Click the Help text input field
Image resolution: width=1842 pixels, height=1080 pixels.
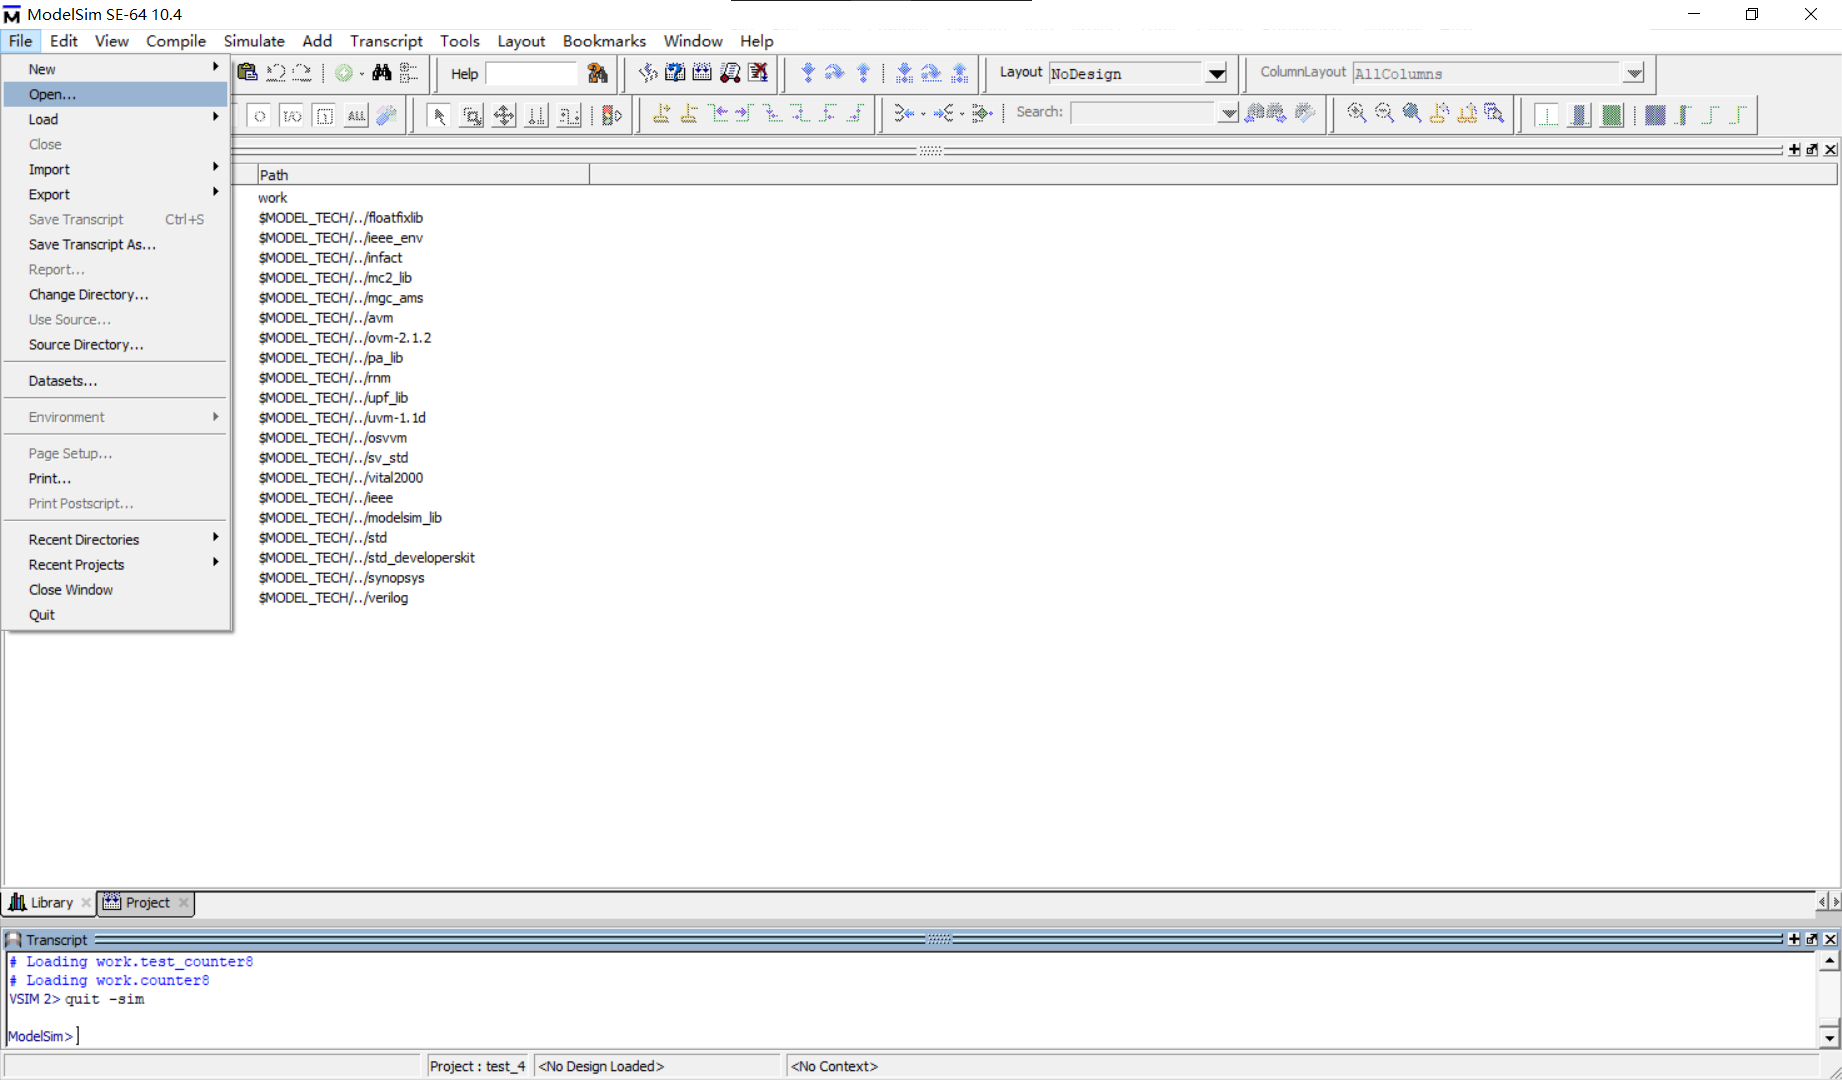pos(531,73)
